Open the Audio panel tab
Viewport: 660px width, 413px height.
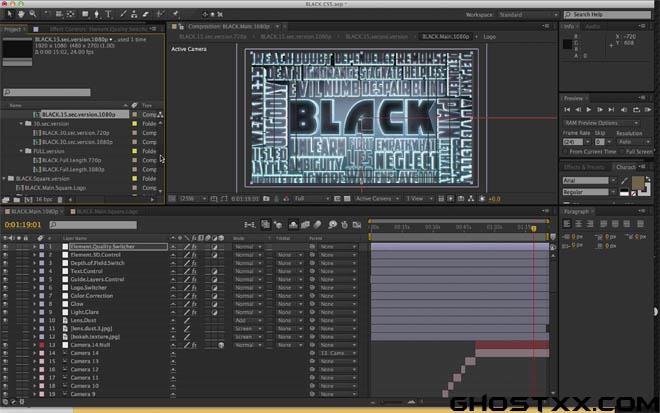pos(593,27)
